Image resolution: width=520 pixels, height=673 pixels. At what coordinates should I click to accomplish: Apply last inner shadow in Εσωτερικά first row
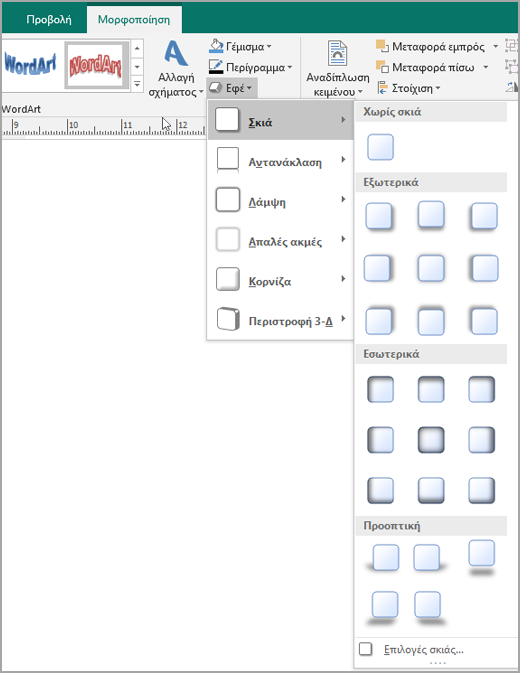(x=481, y=389)
